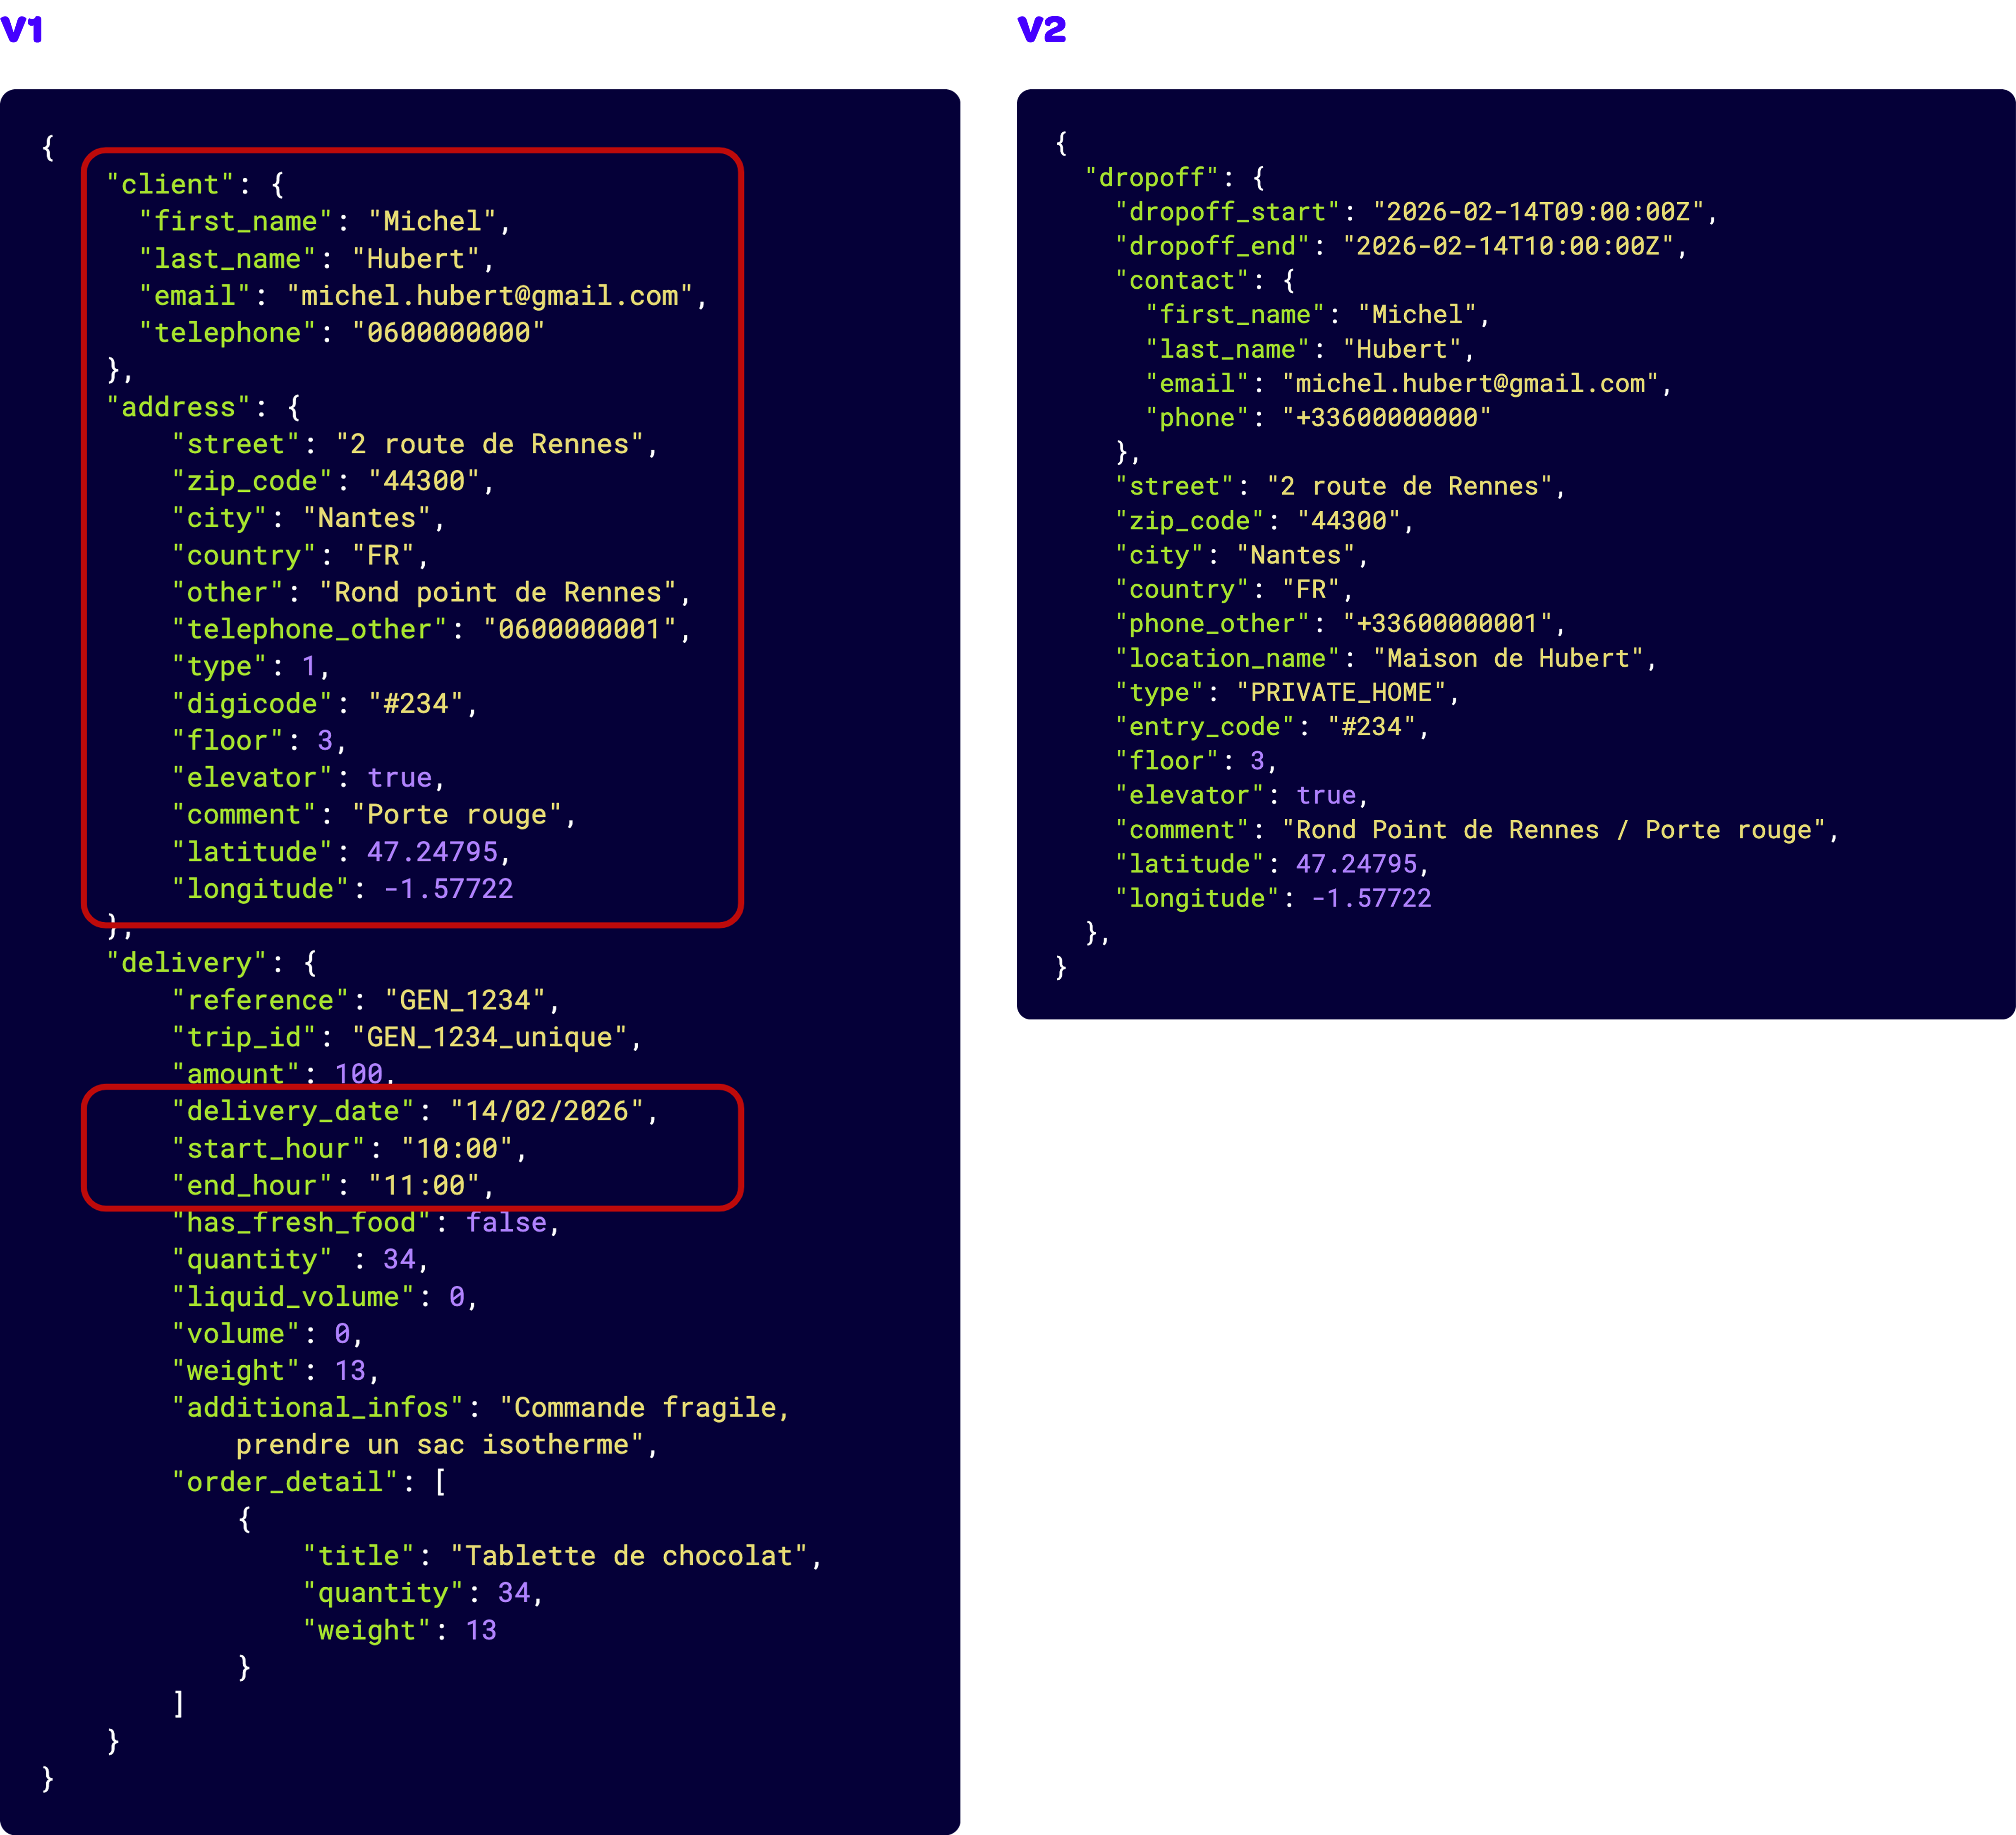The height and width of the screenshot is (1835, 2016).
Task: Click V1 city value "Nantes"
Action: click(367, 519)
